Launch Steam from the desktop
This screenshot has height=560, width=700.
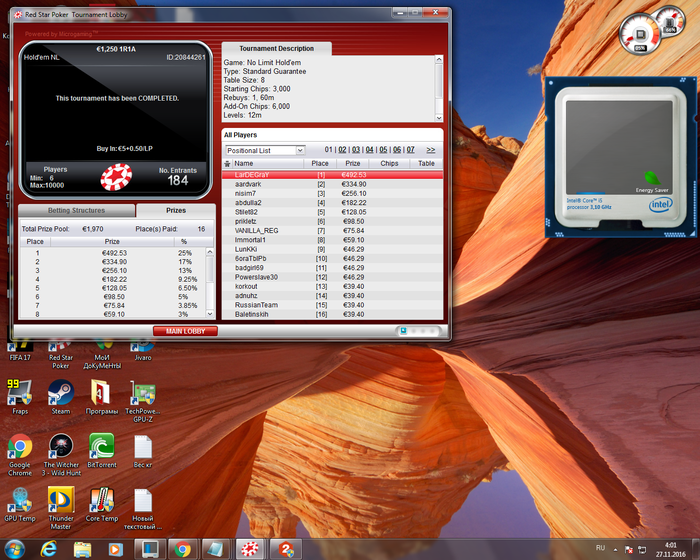(x=61, y=397)
